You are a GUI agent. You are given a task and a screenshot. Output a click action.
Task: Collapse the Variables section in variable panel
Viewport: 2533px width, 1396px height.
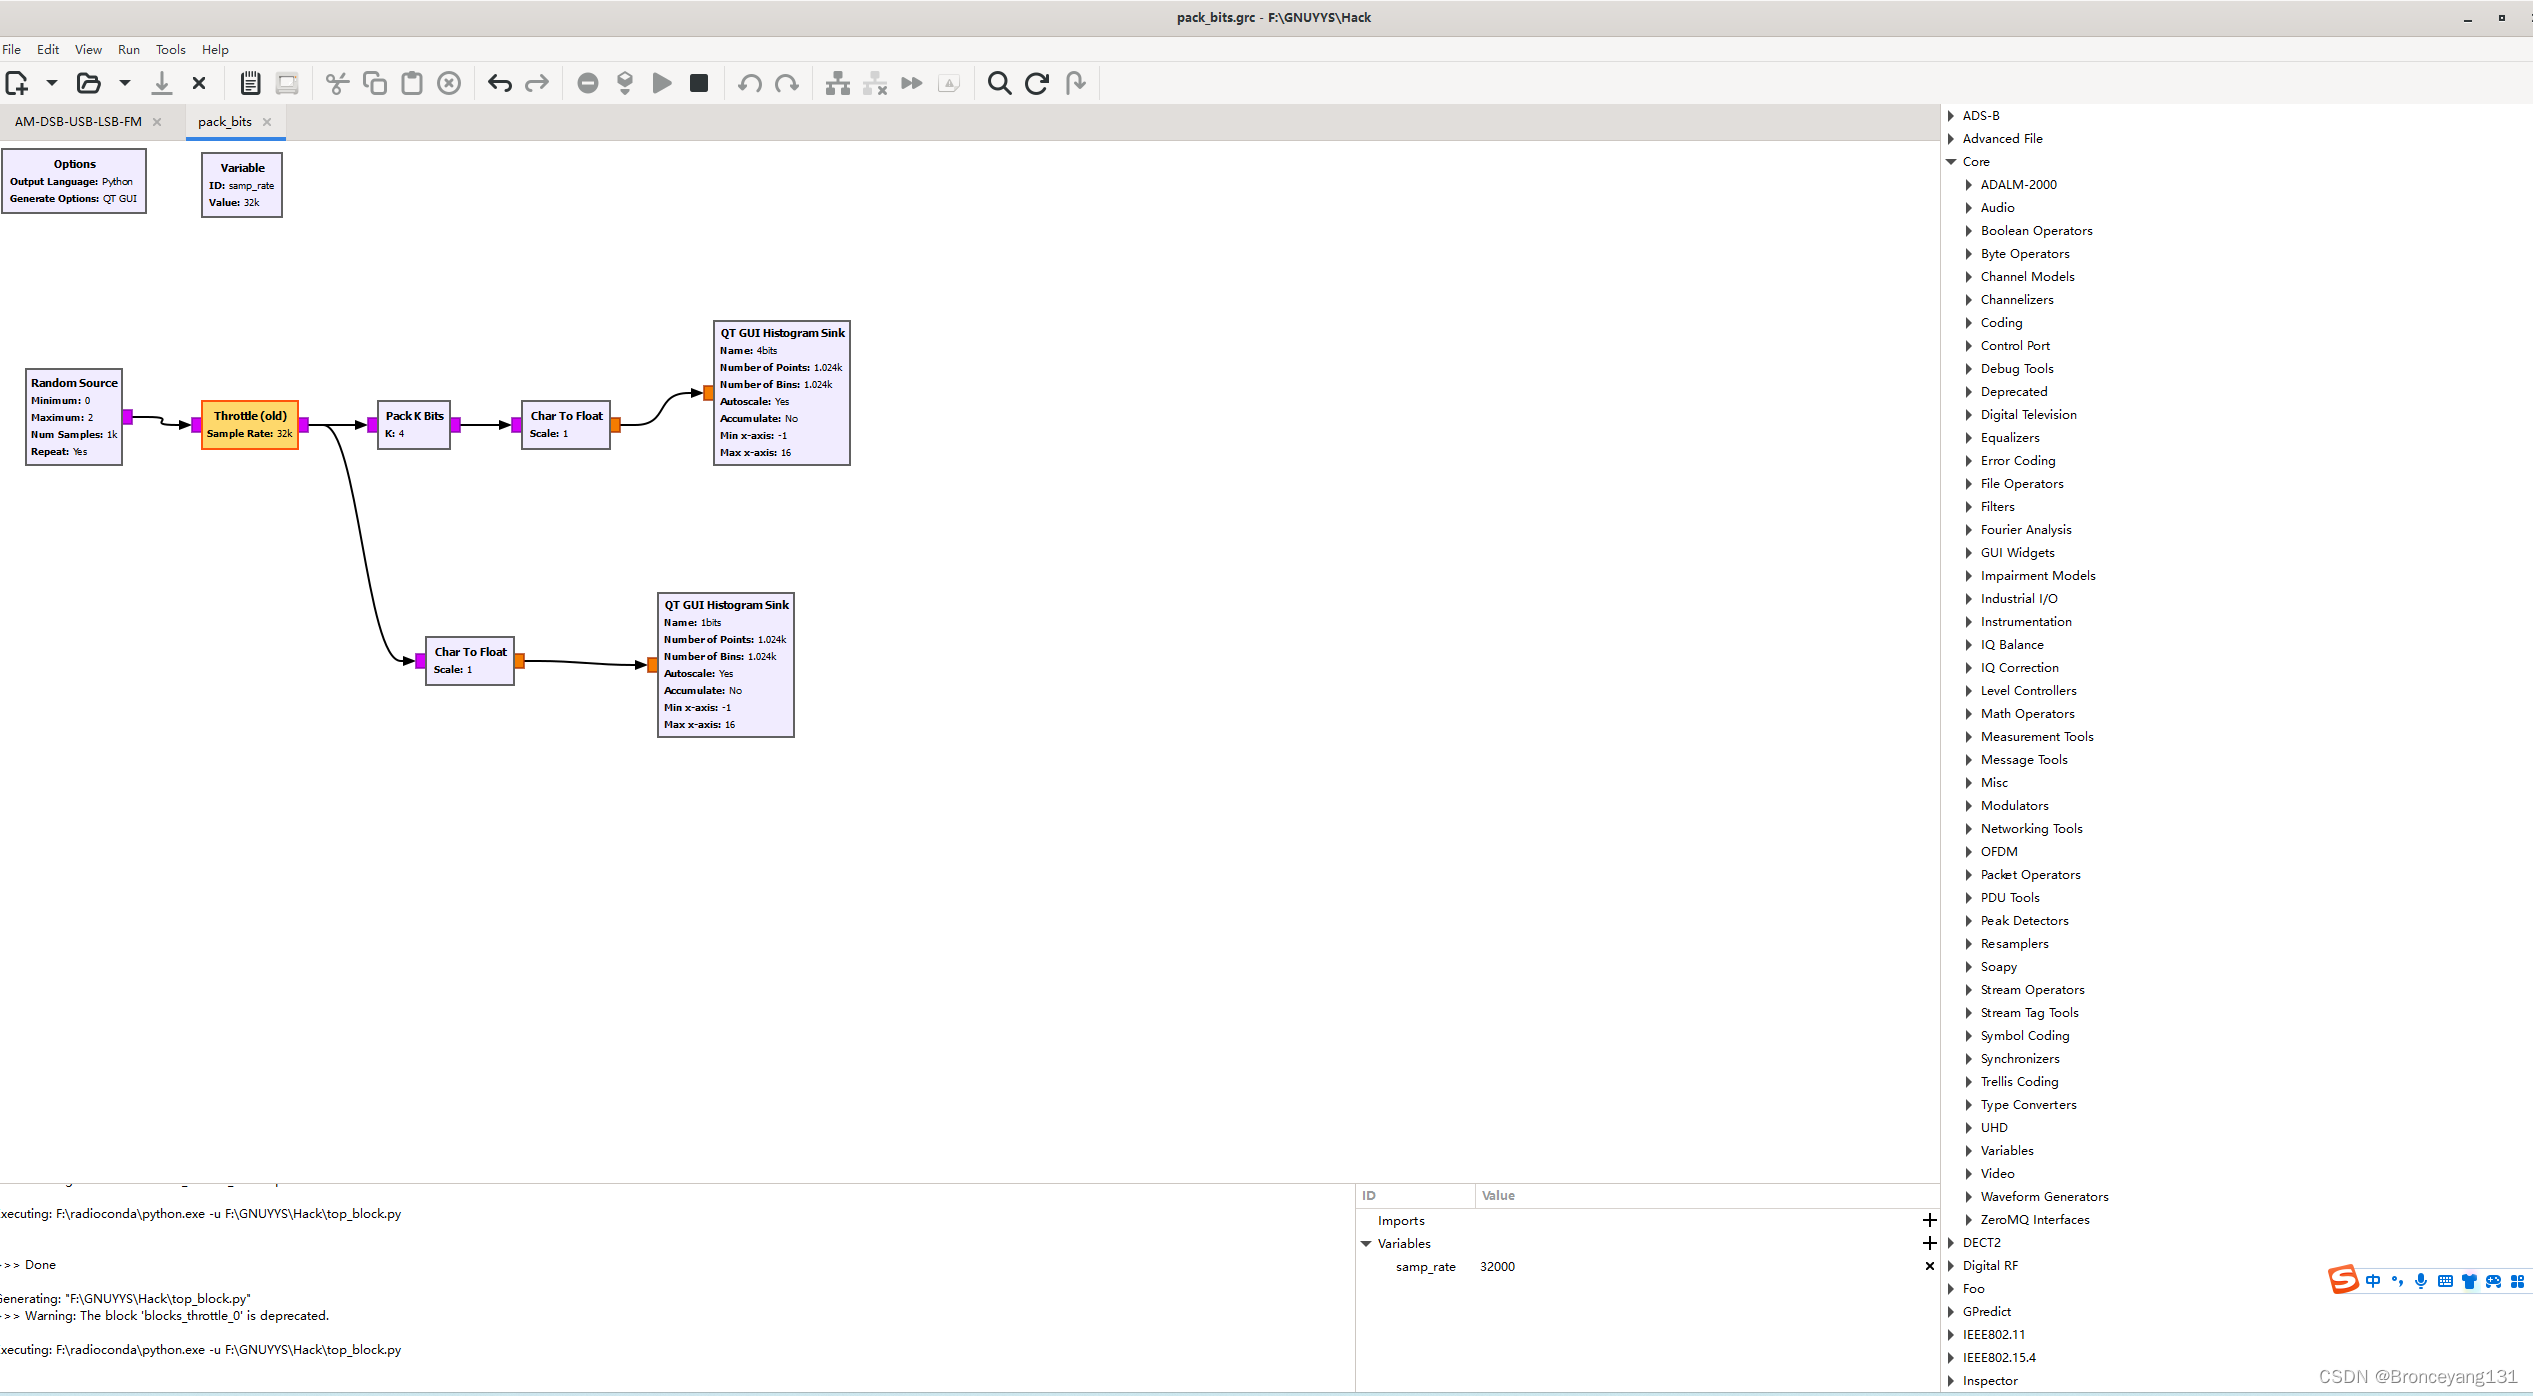(1366, 1244)
